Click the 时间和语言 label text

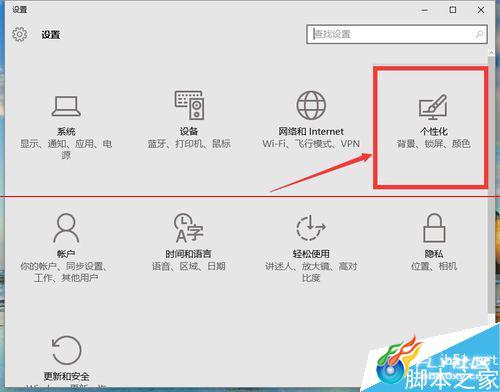[x=188, y=254]
